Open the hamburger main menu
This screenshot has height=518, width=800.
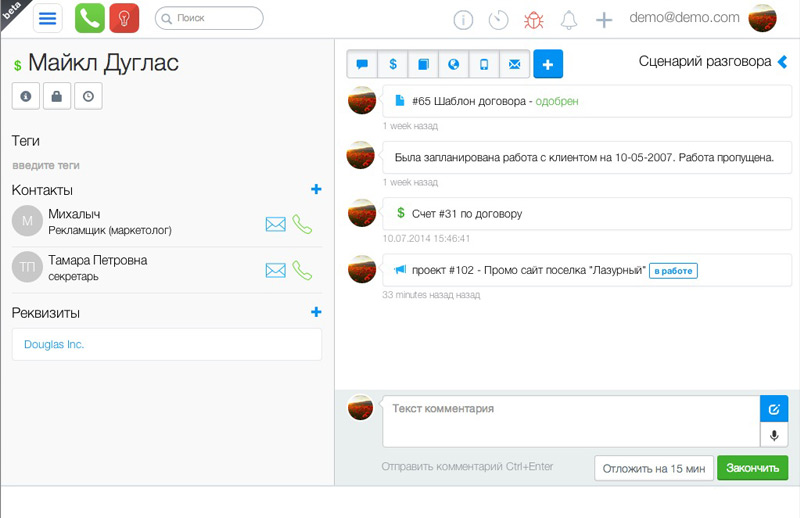coord(48,18)
